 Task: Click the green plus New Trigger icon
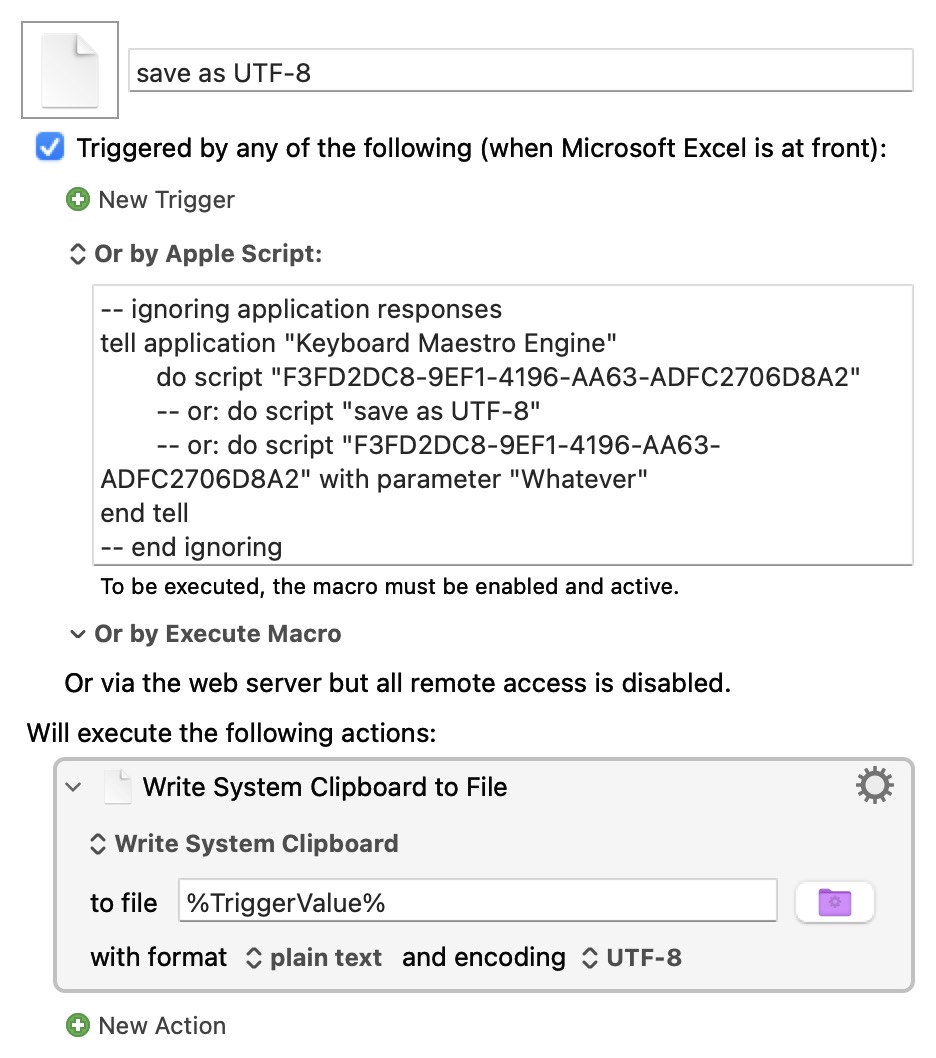click(x=77, y=200)
